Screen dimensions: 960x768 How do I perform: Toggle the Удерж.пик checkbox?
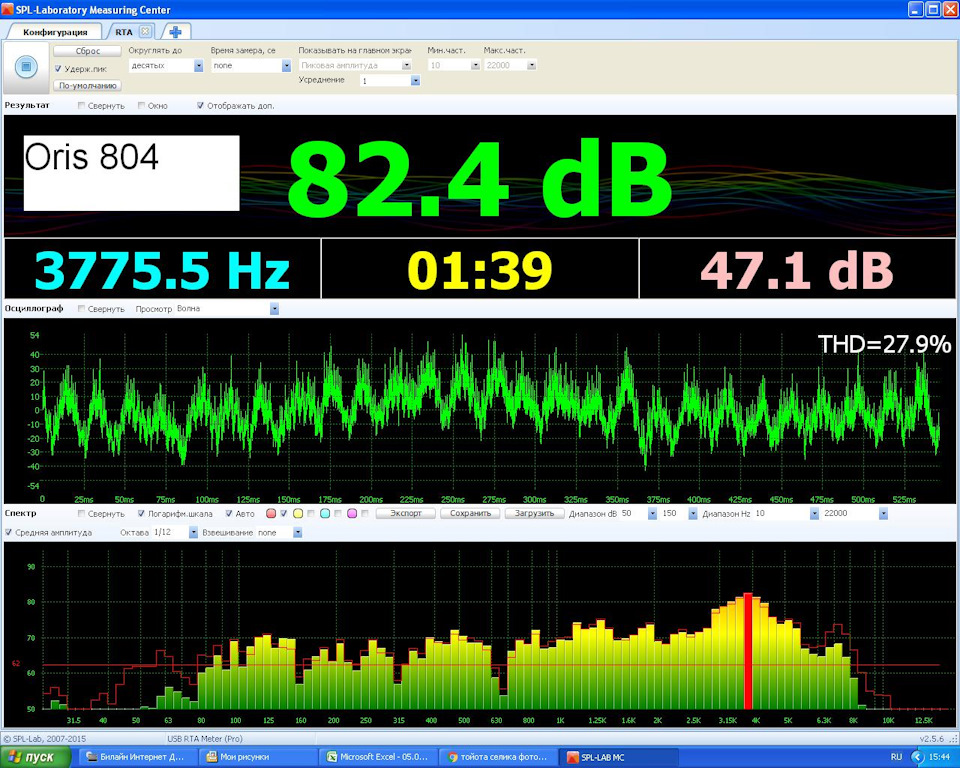point(58,69)
